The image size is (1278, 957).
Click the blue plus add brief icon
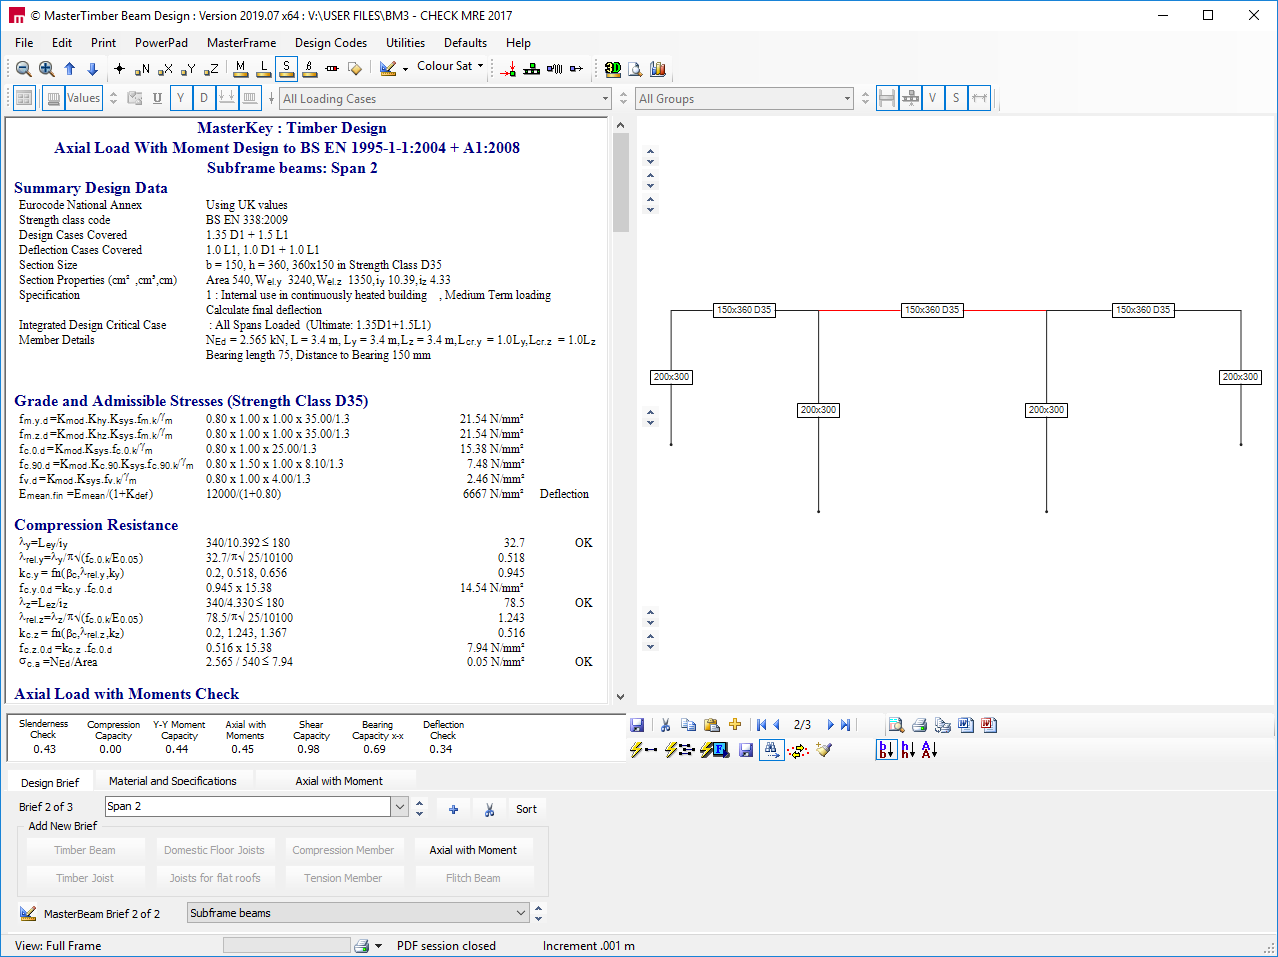[x=453, y=809]
